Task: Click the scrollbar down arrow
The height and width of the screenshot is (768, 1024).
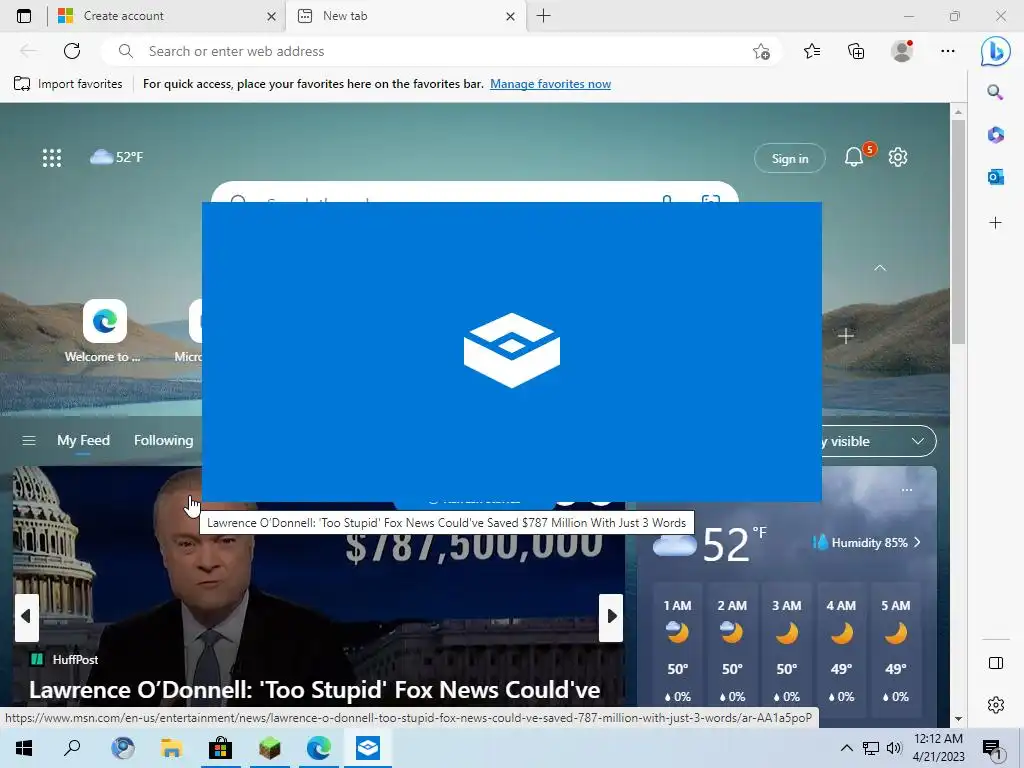Action: pyautogui.click(x=958, y=719)
